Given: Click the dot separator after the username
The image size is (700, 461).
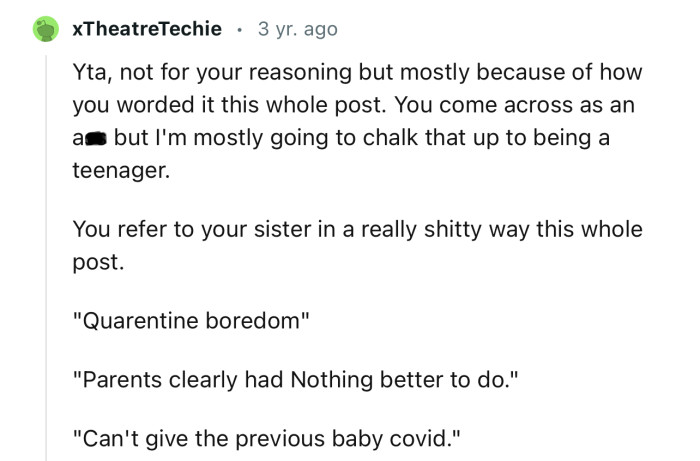Looking at the screenshot, I should click(x=239, y=30).
